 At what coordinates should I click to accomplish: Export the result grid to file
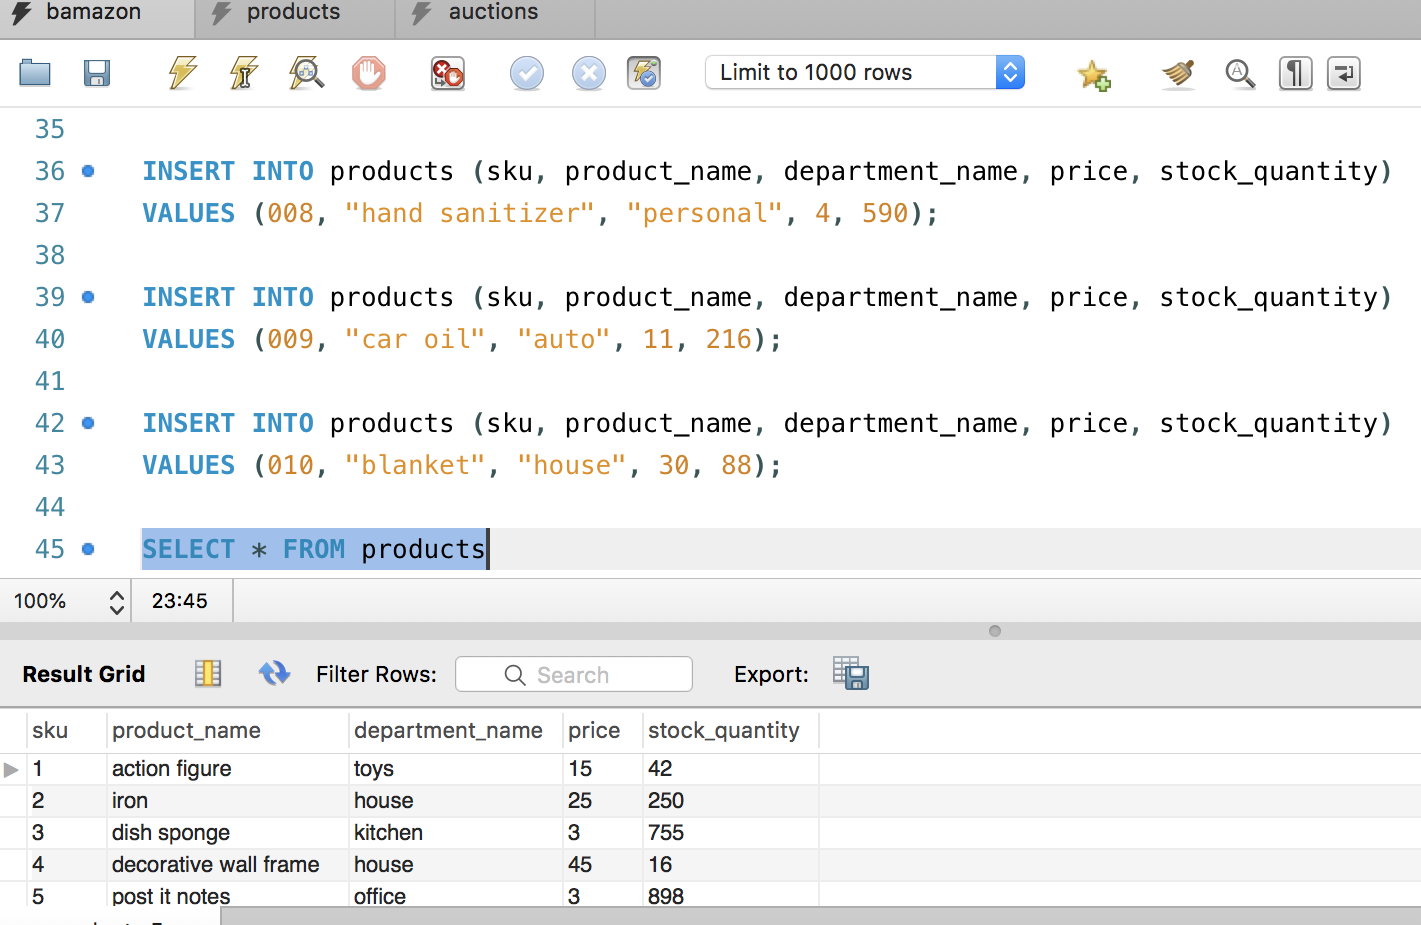point(850,674)
